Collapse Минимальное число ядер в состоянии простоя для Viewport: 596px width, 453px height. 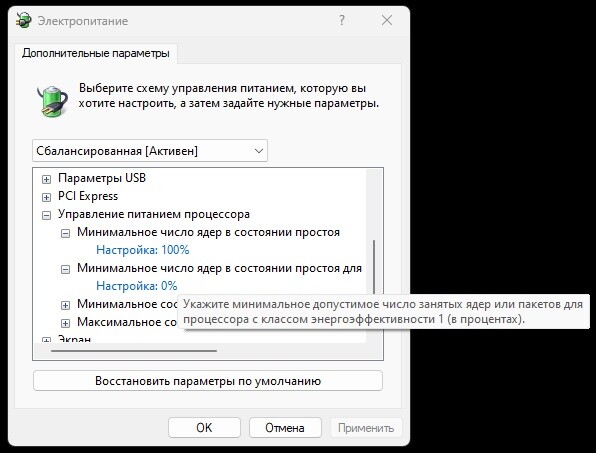(x=65, y=269)
